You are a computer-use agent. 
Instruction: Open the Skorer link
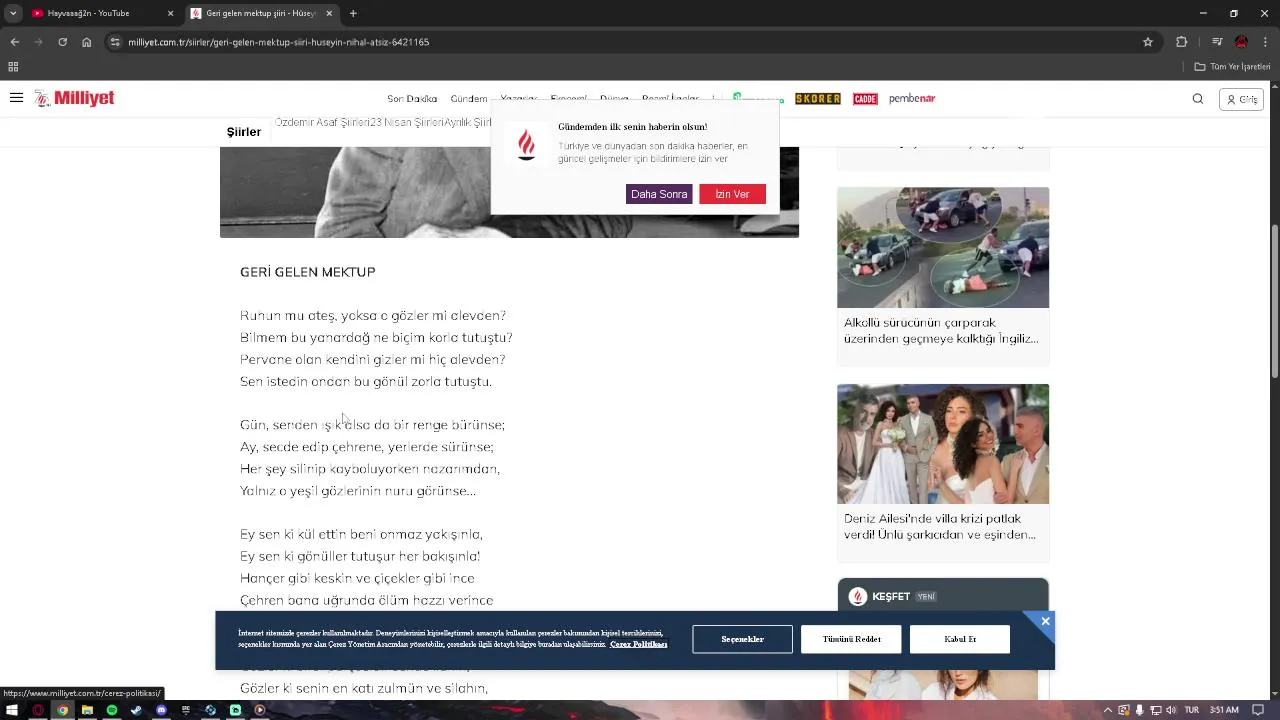coord(818,99)
